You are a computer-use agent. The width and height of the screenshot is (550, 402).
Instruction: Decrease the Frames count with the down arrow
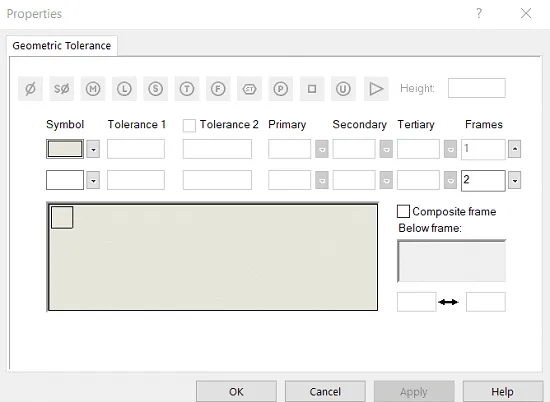(x=515, y=180)
